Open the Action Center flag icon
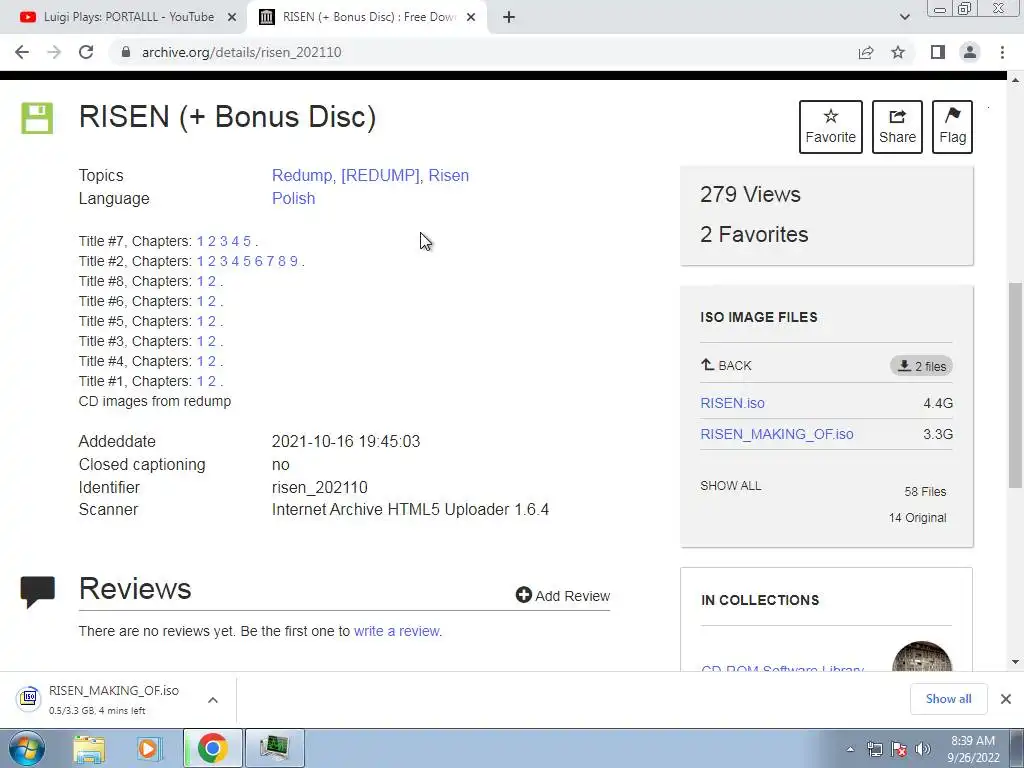Viewport: 1024px width, 768px height. coord(899,749)
